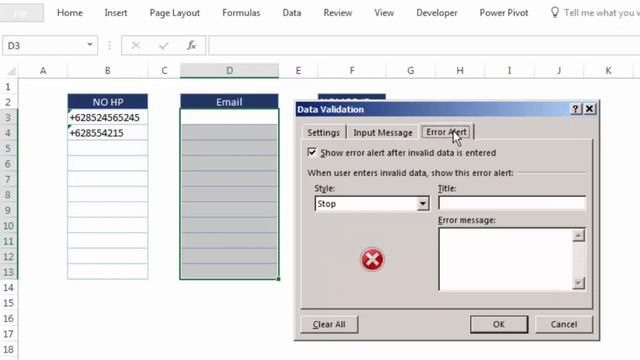Click the confirm entry checkmark in formula bar
The width and height of the screenshot is (640, 360).
164,45
